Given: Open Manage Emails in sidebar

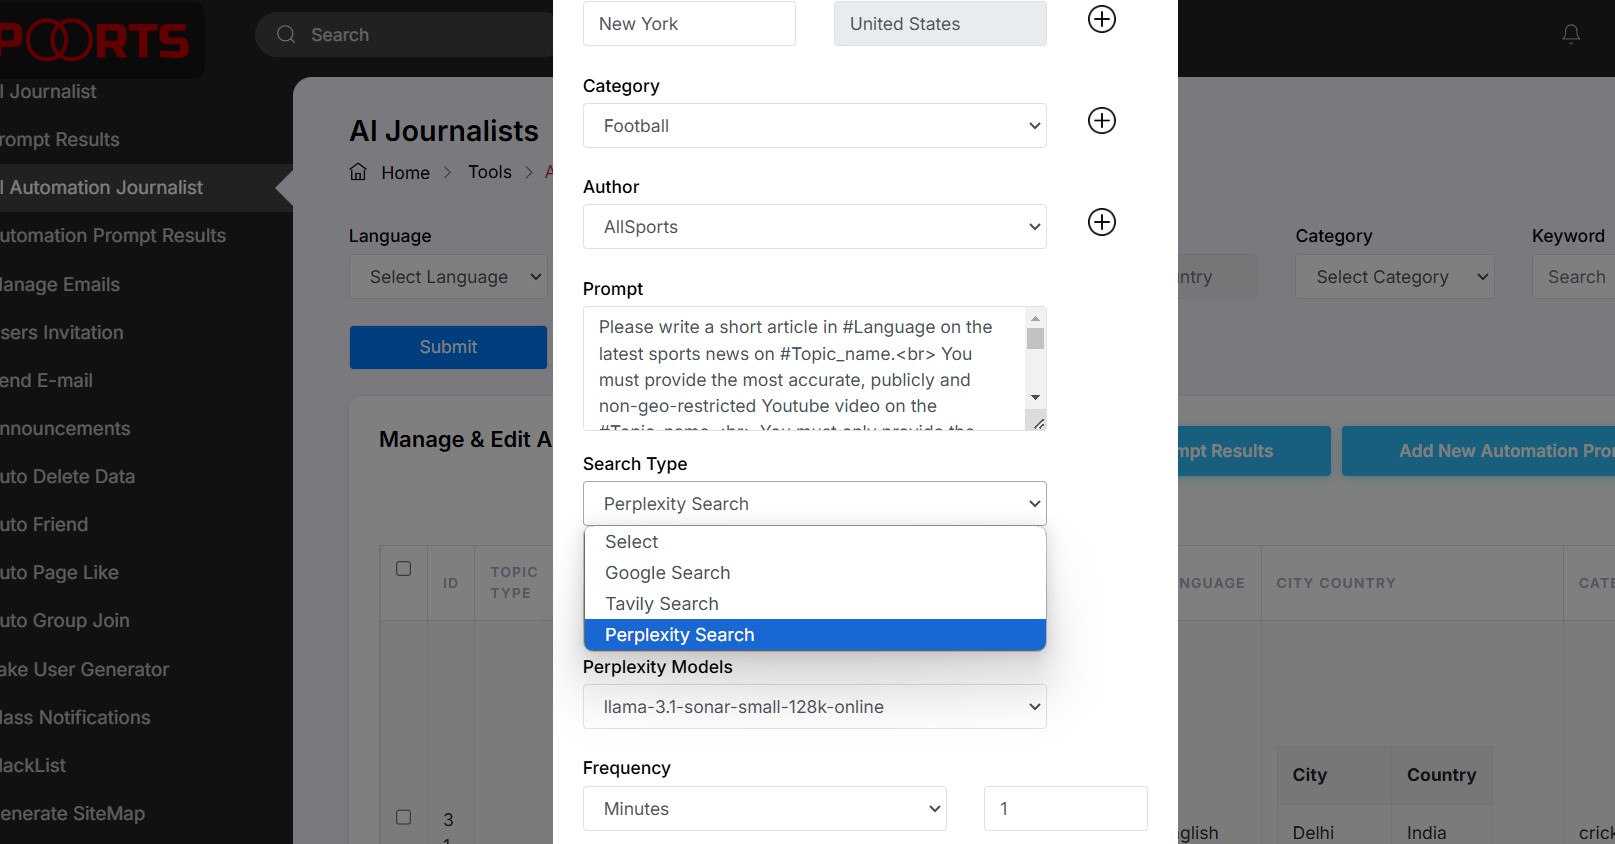Looking at the screenshot, I should pos(60,285).
